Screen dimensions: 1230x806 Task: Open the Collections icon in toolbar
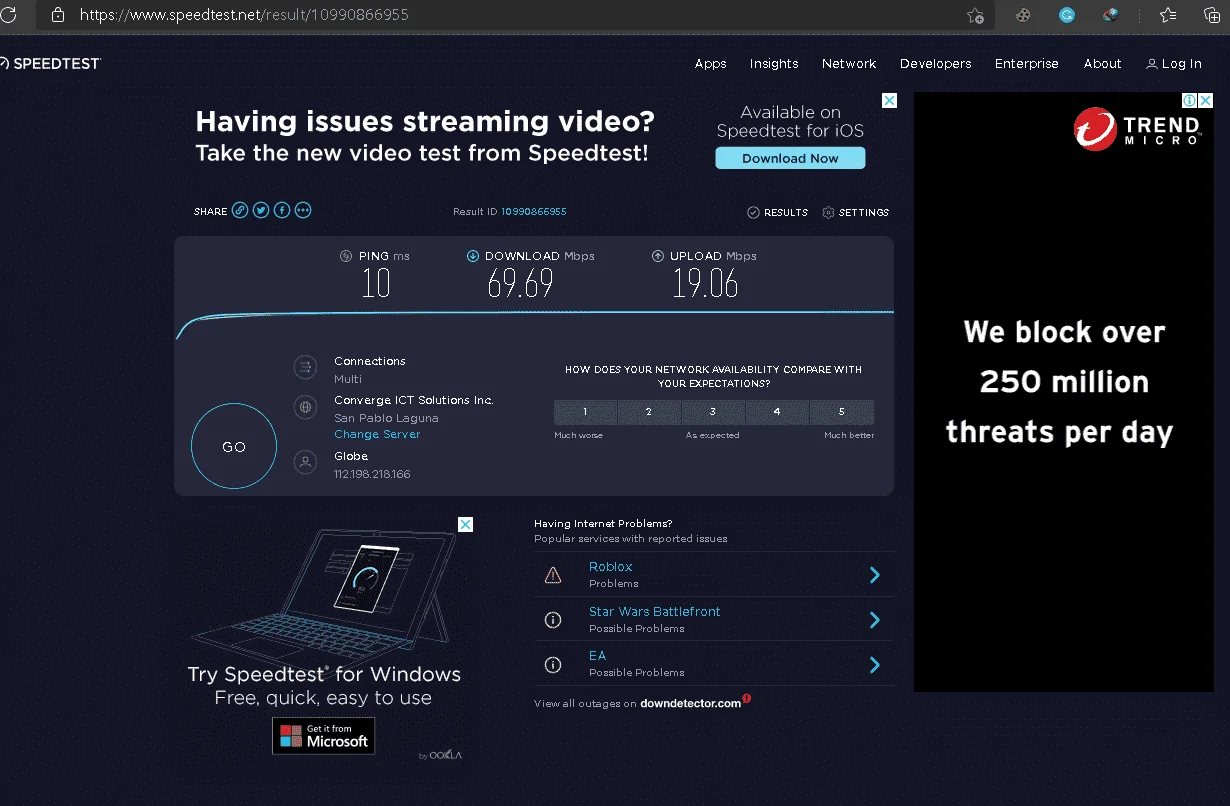tap(1212, 15)
